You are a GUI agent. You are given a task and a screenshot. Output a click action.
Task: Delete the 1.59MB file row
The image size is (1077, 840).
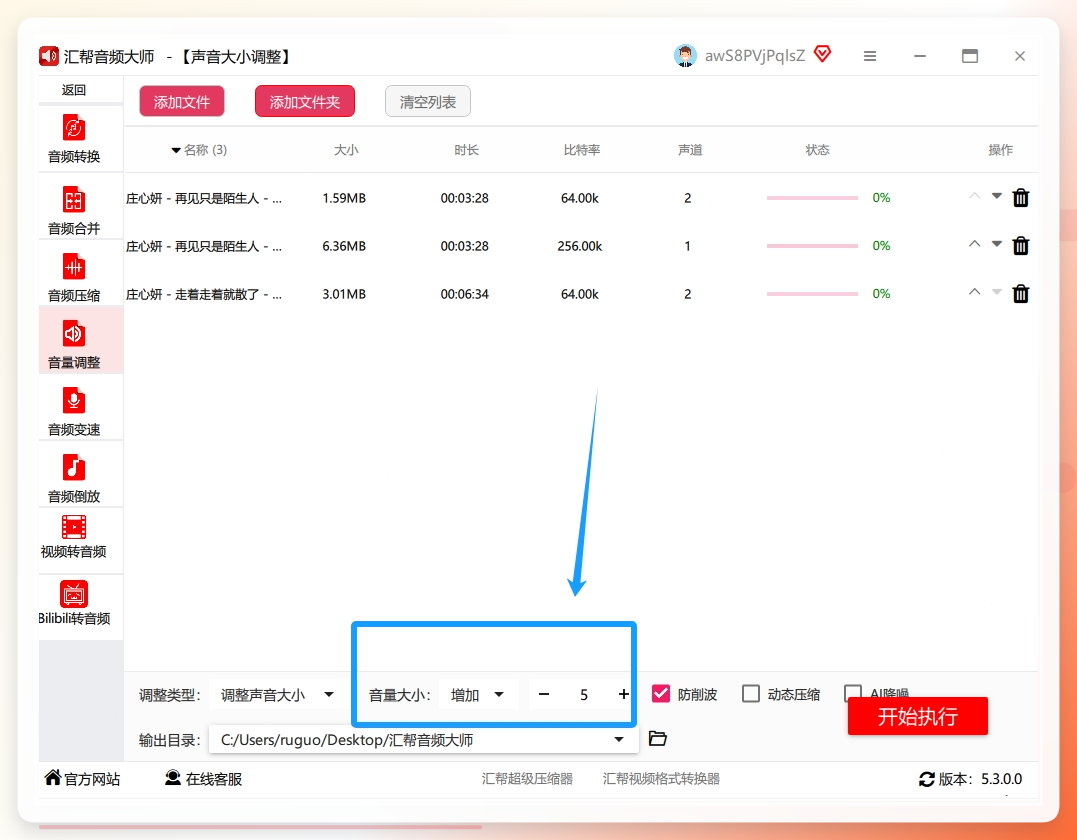pos(1021,198)
